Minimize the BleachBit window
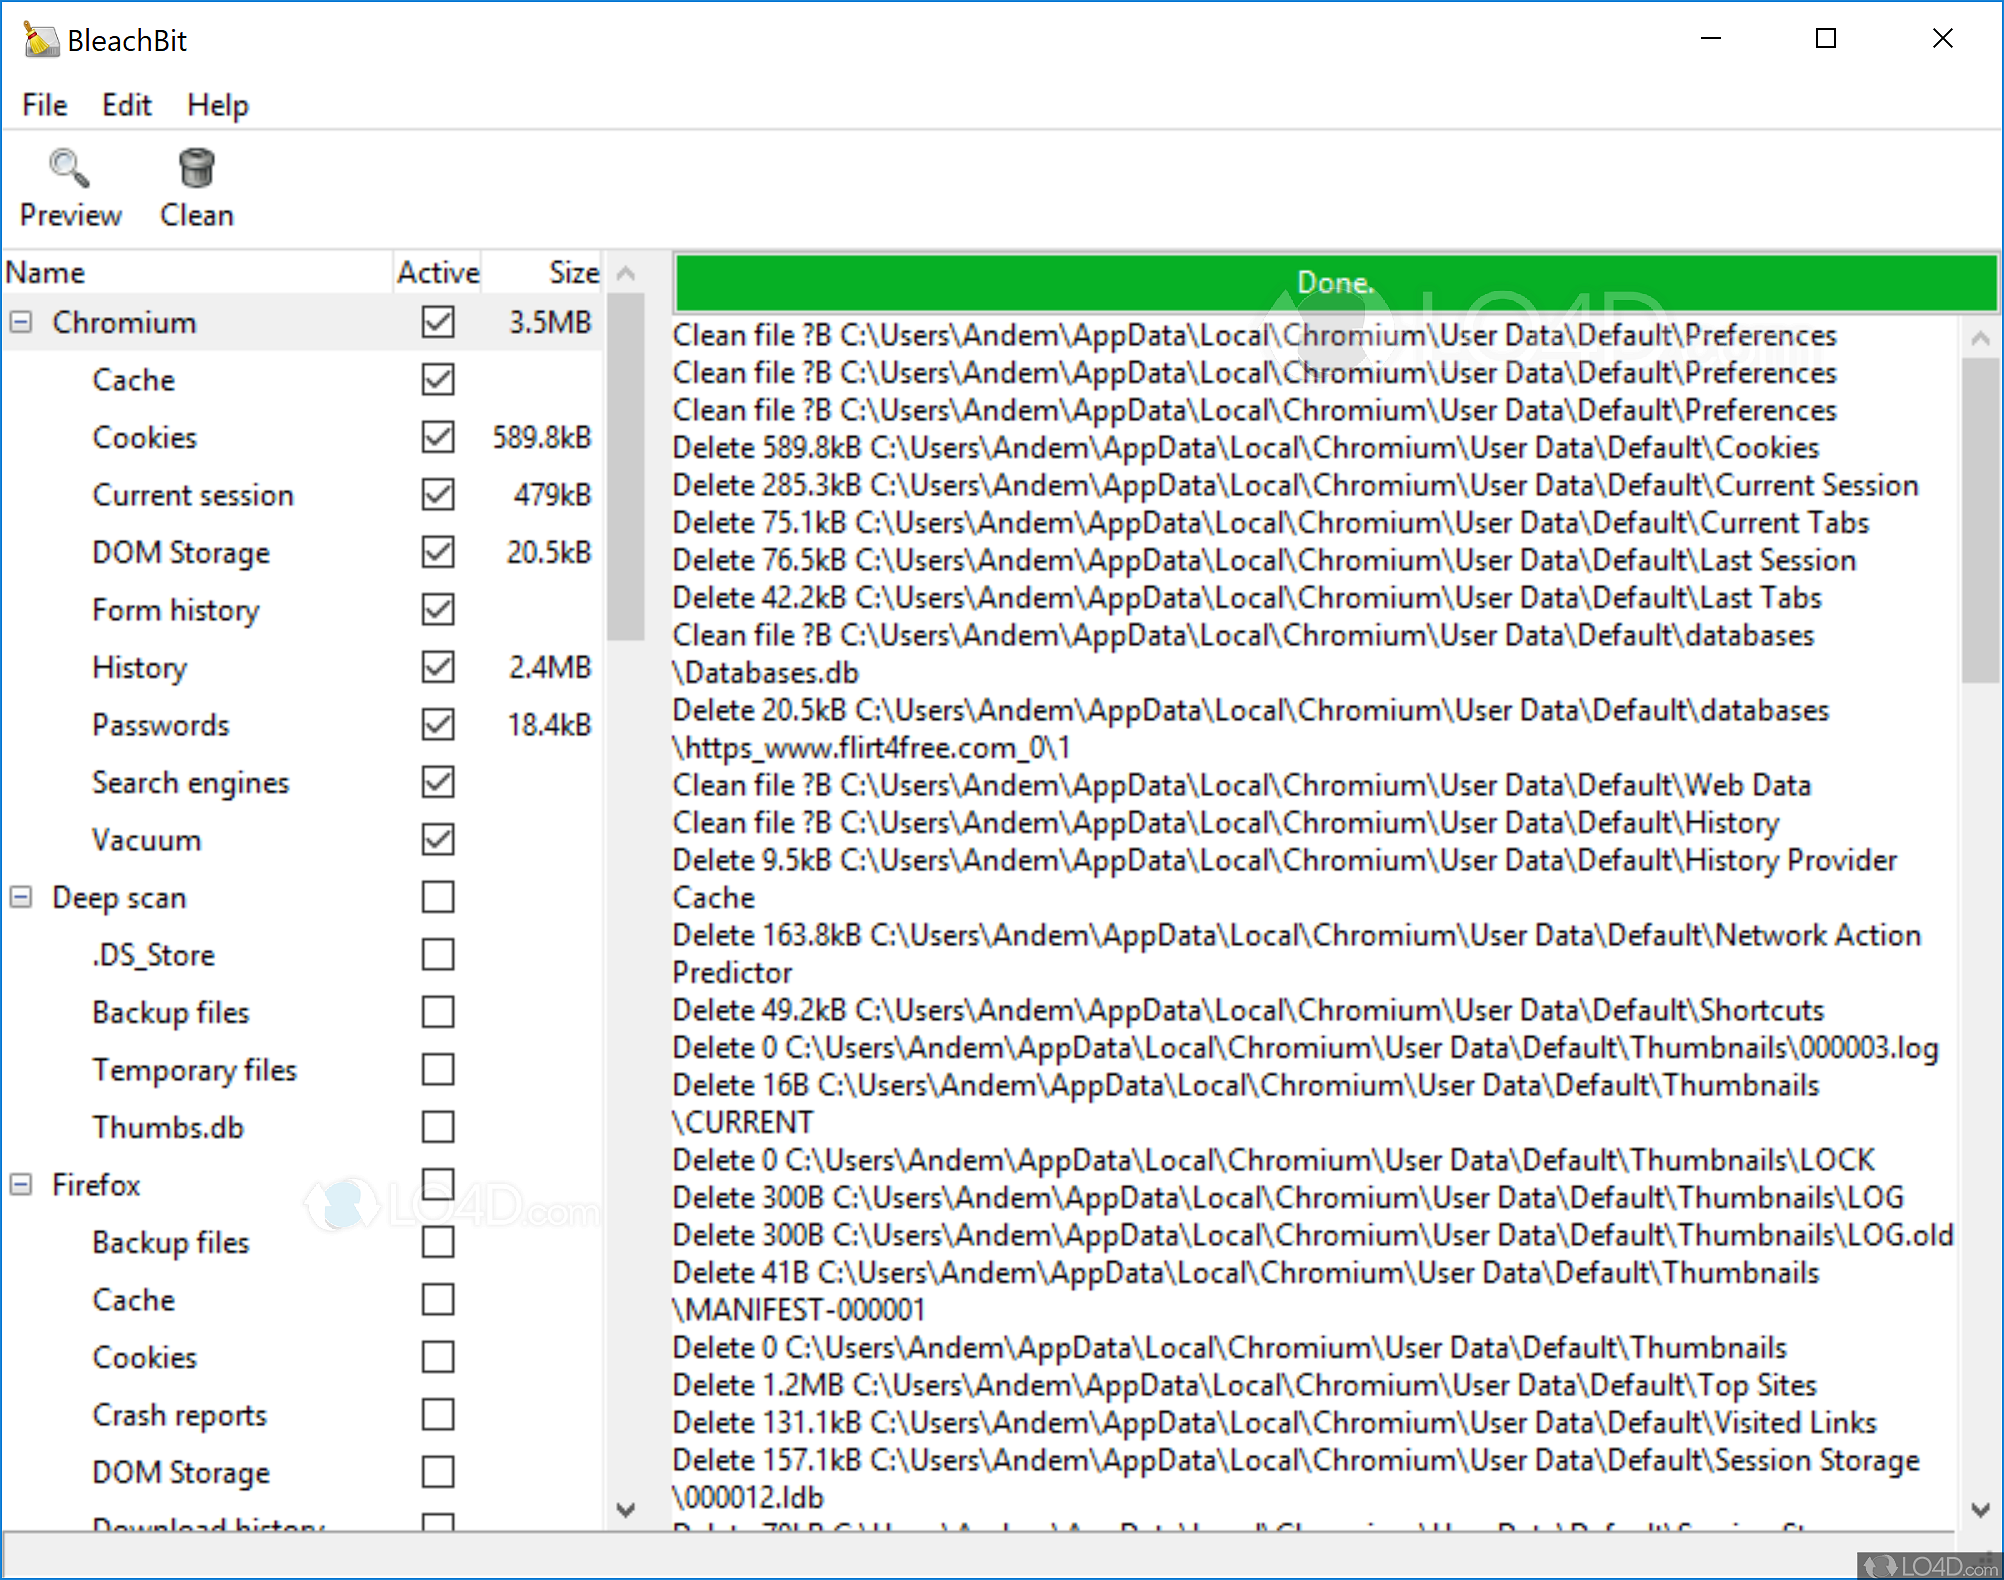 [1711, 39]
